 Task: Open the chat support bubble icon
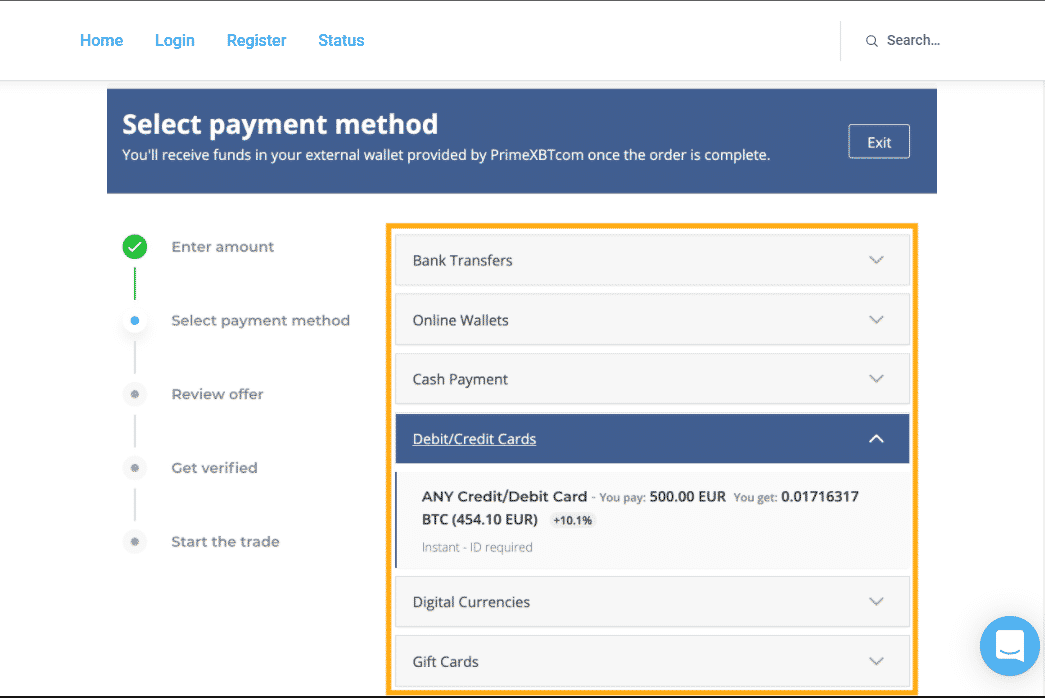click(x=1009, y=645)
